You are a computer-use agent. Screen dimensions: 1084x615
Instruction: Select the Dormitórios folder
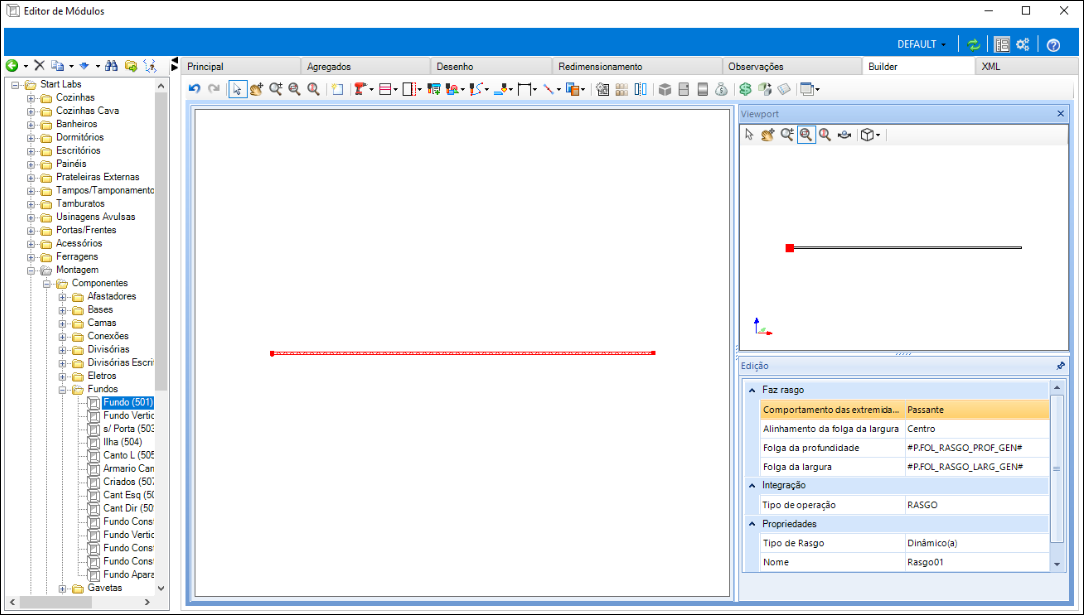click(78, 137)
